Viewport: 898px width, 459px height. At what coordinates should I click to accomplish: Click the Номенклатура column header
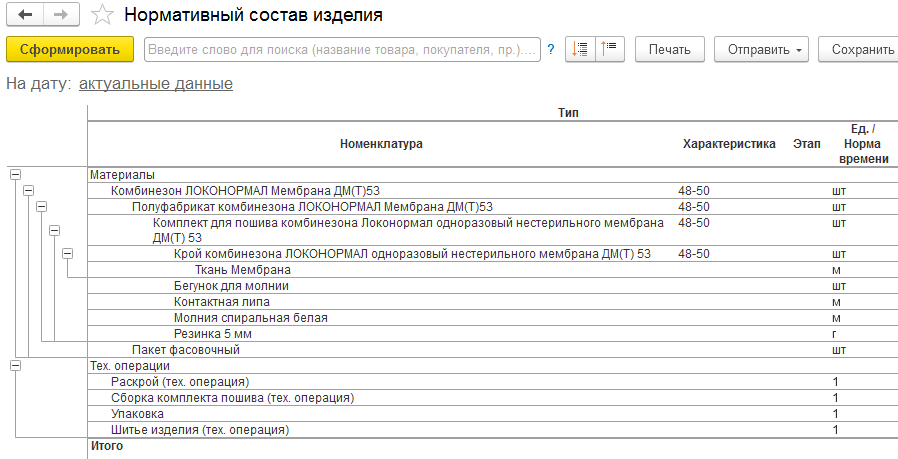click(380, 144)
